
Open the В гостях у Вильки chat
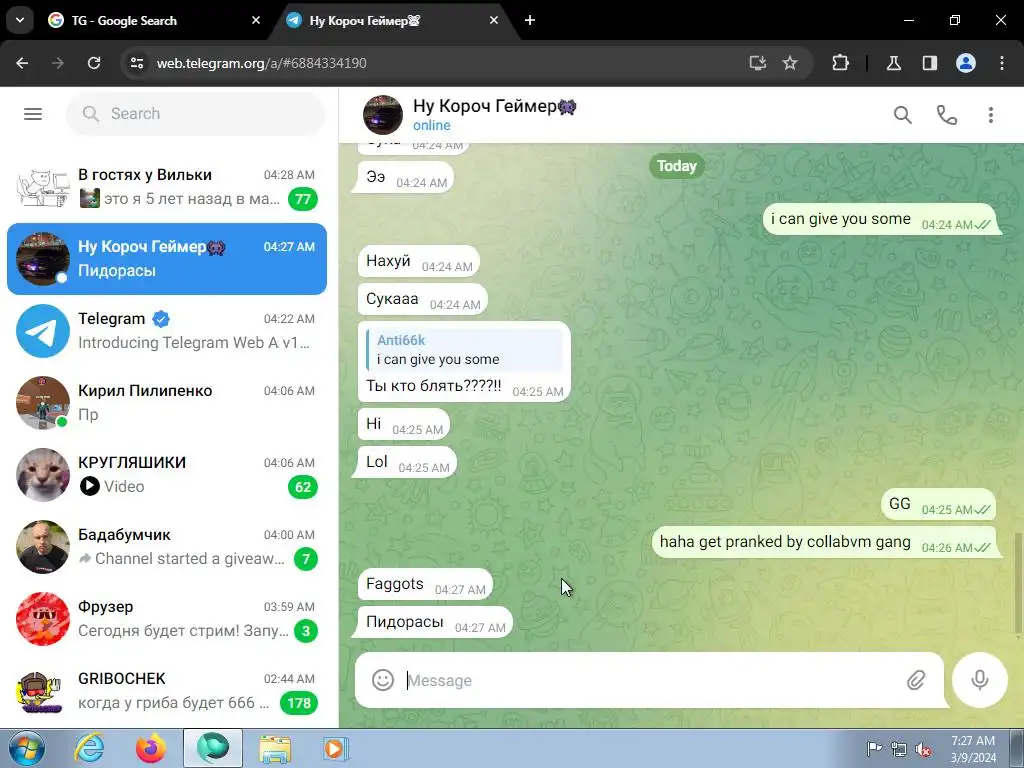point(167,187)
